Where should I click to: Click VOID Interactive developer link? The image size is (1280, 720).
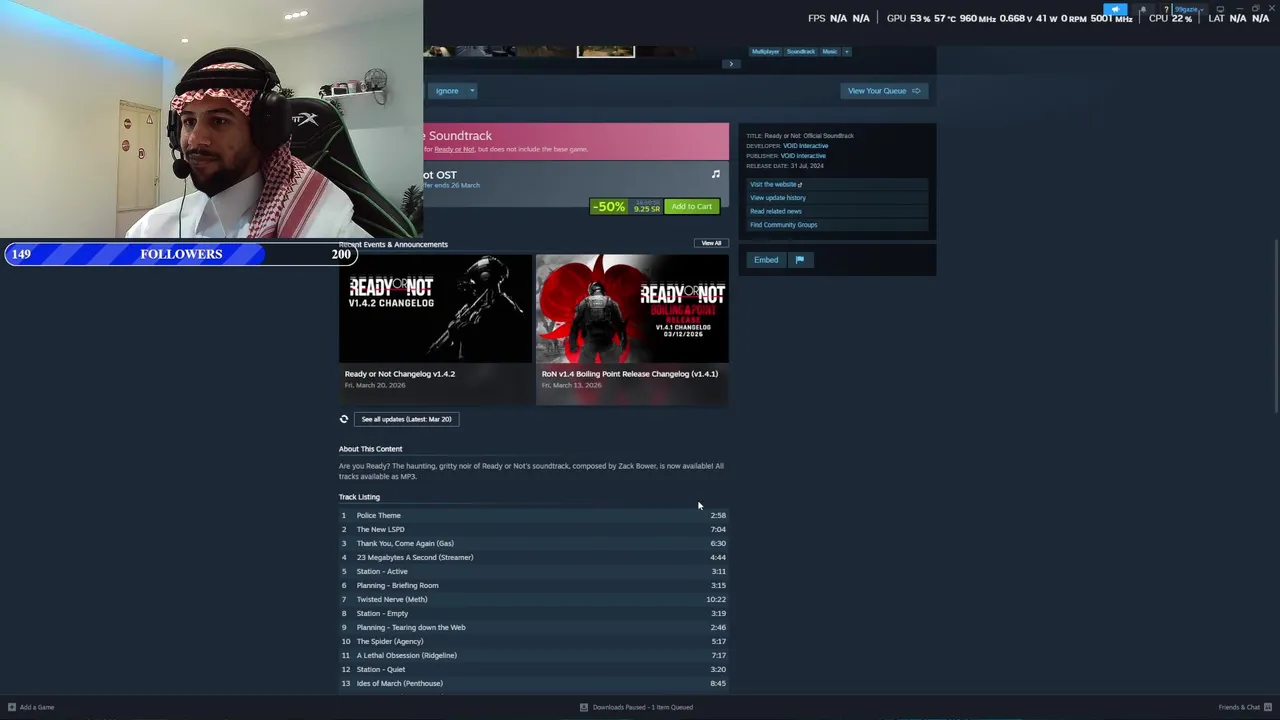tap(804, 146)
